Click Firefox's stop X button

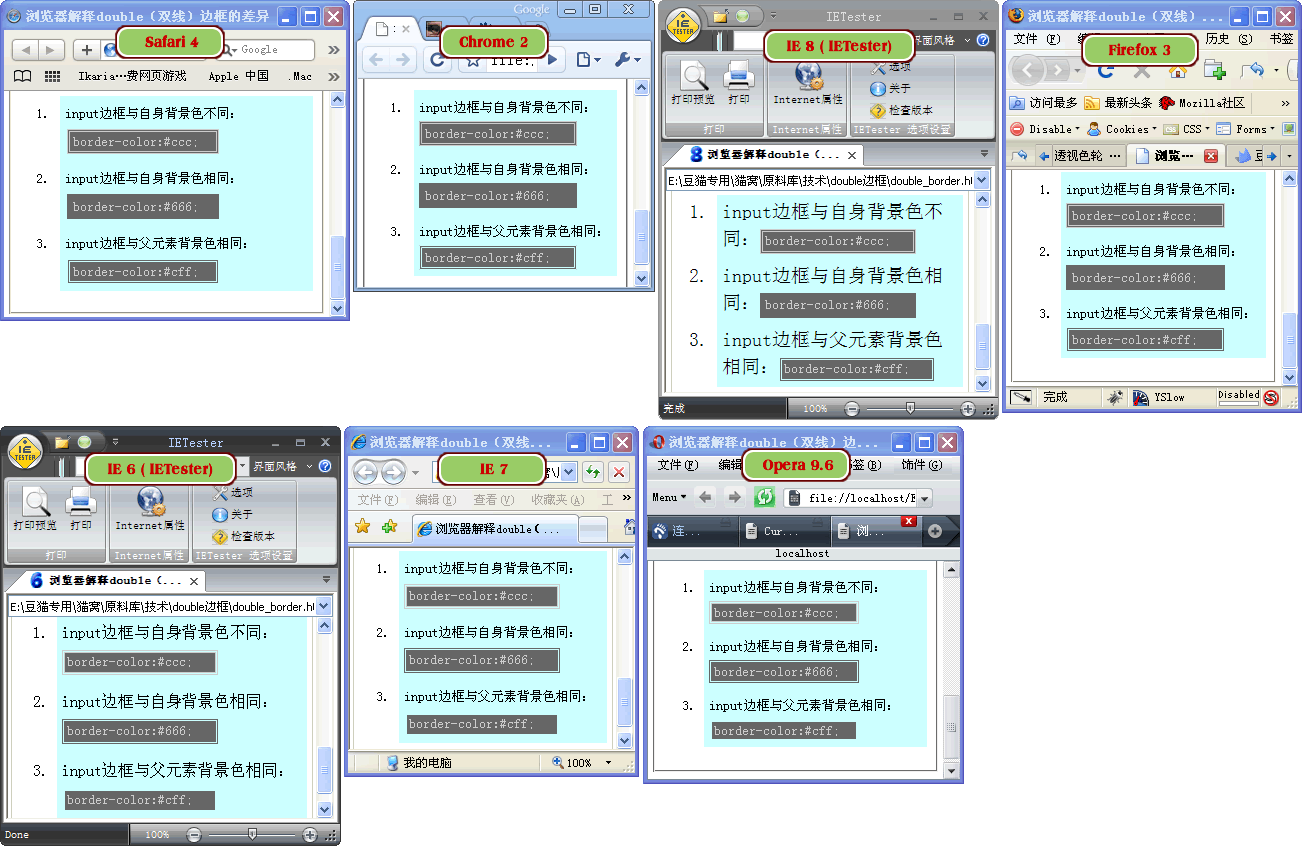(1141, 71)
